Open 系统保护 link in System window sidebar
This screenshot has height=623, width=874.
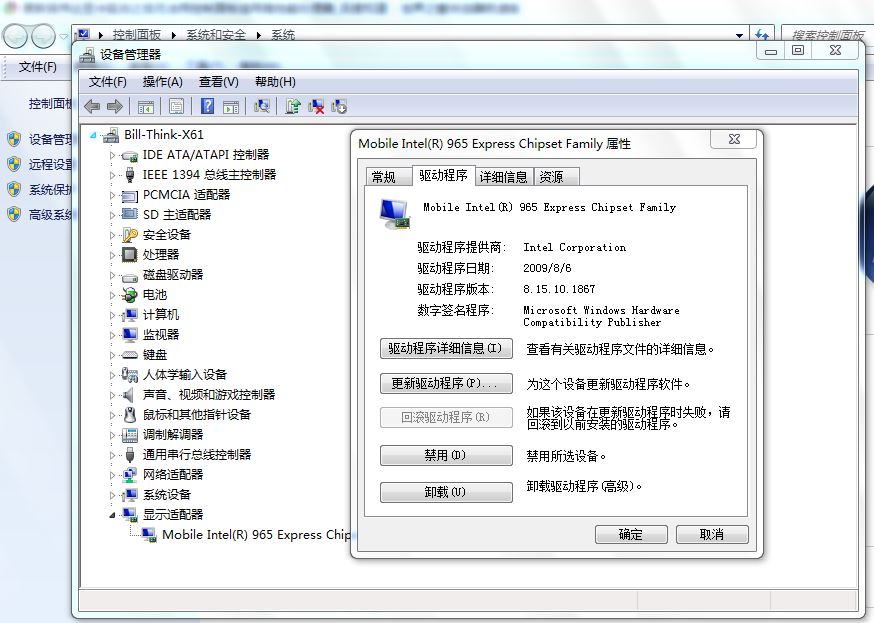tap(50, 189)
